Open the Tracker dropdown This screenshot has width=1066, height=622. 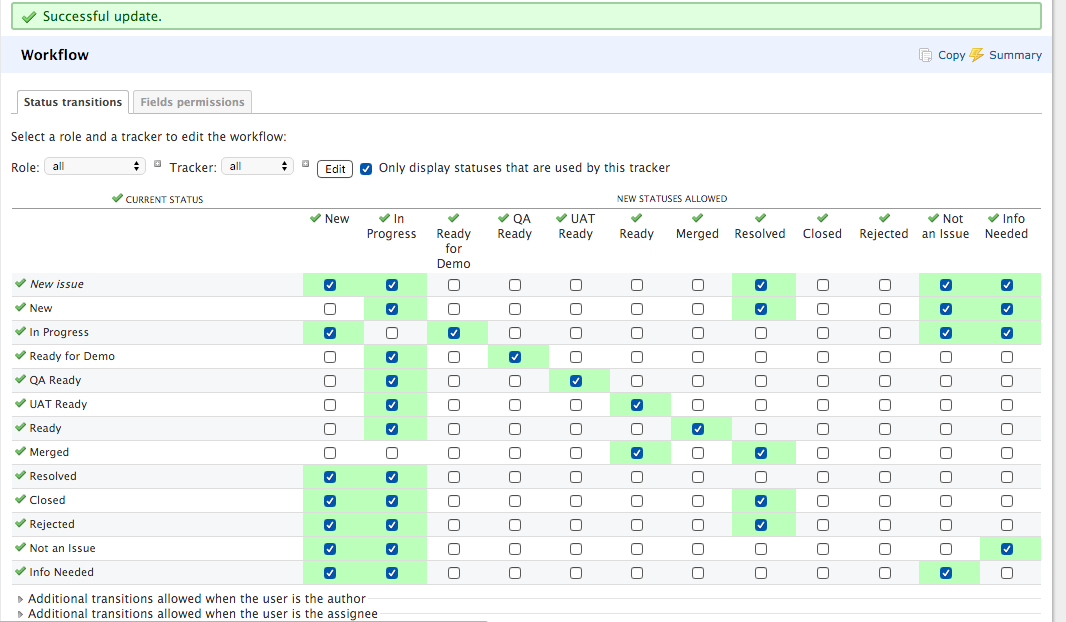(x=258, y=167)
